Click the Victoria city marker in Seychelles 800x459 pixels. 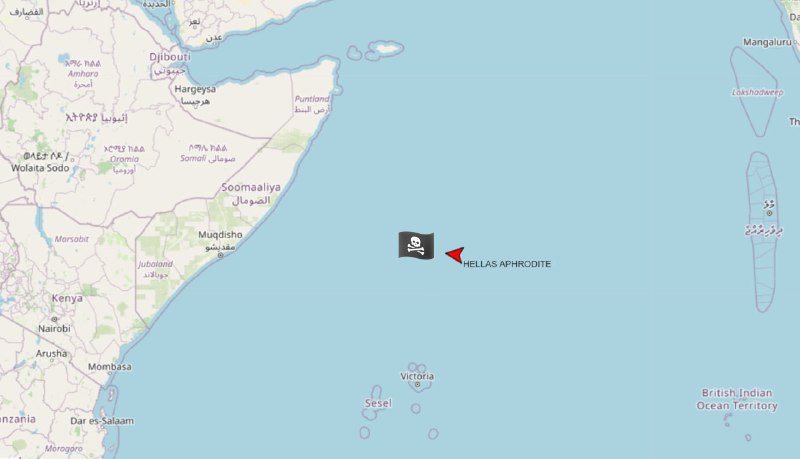(x=417, y=385)
